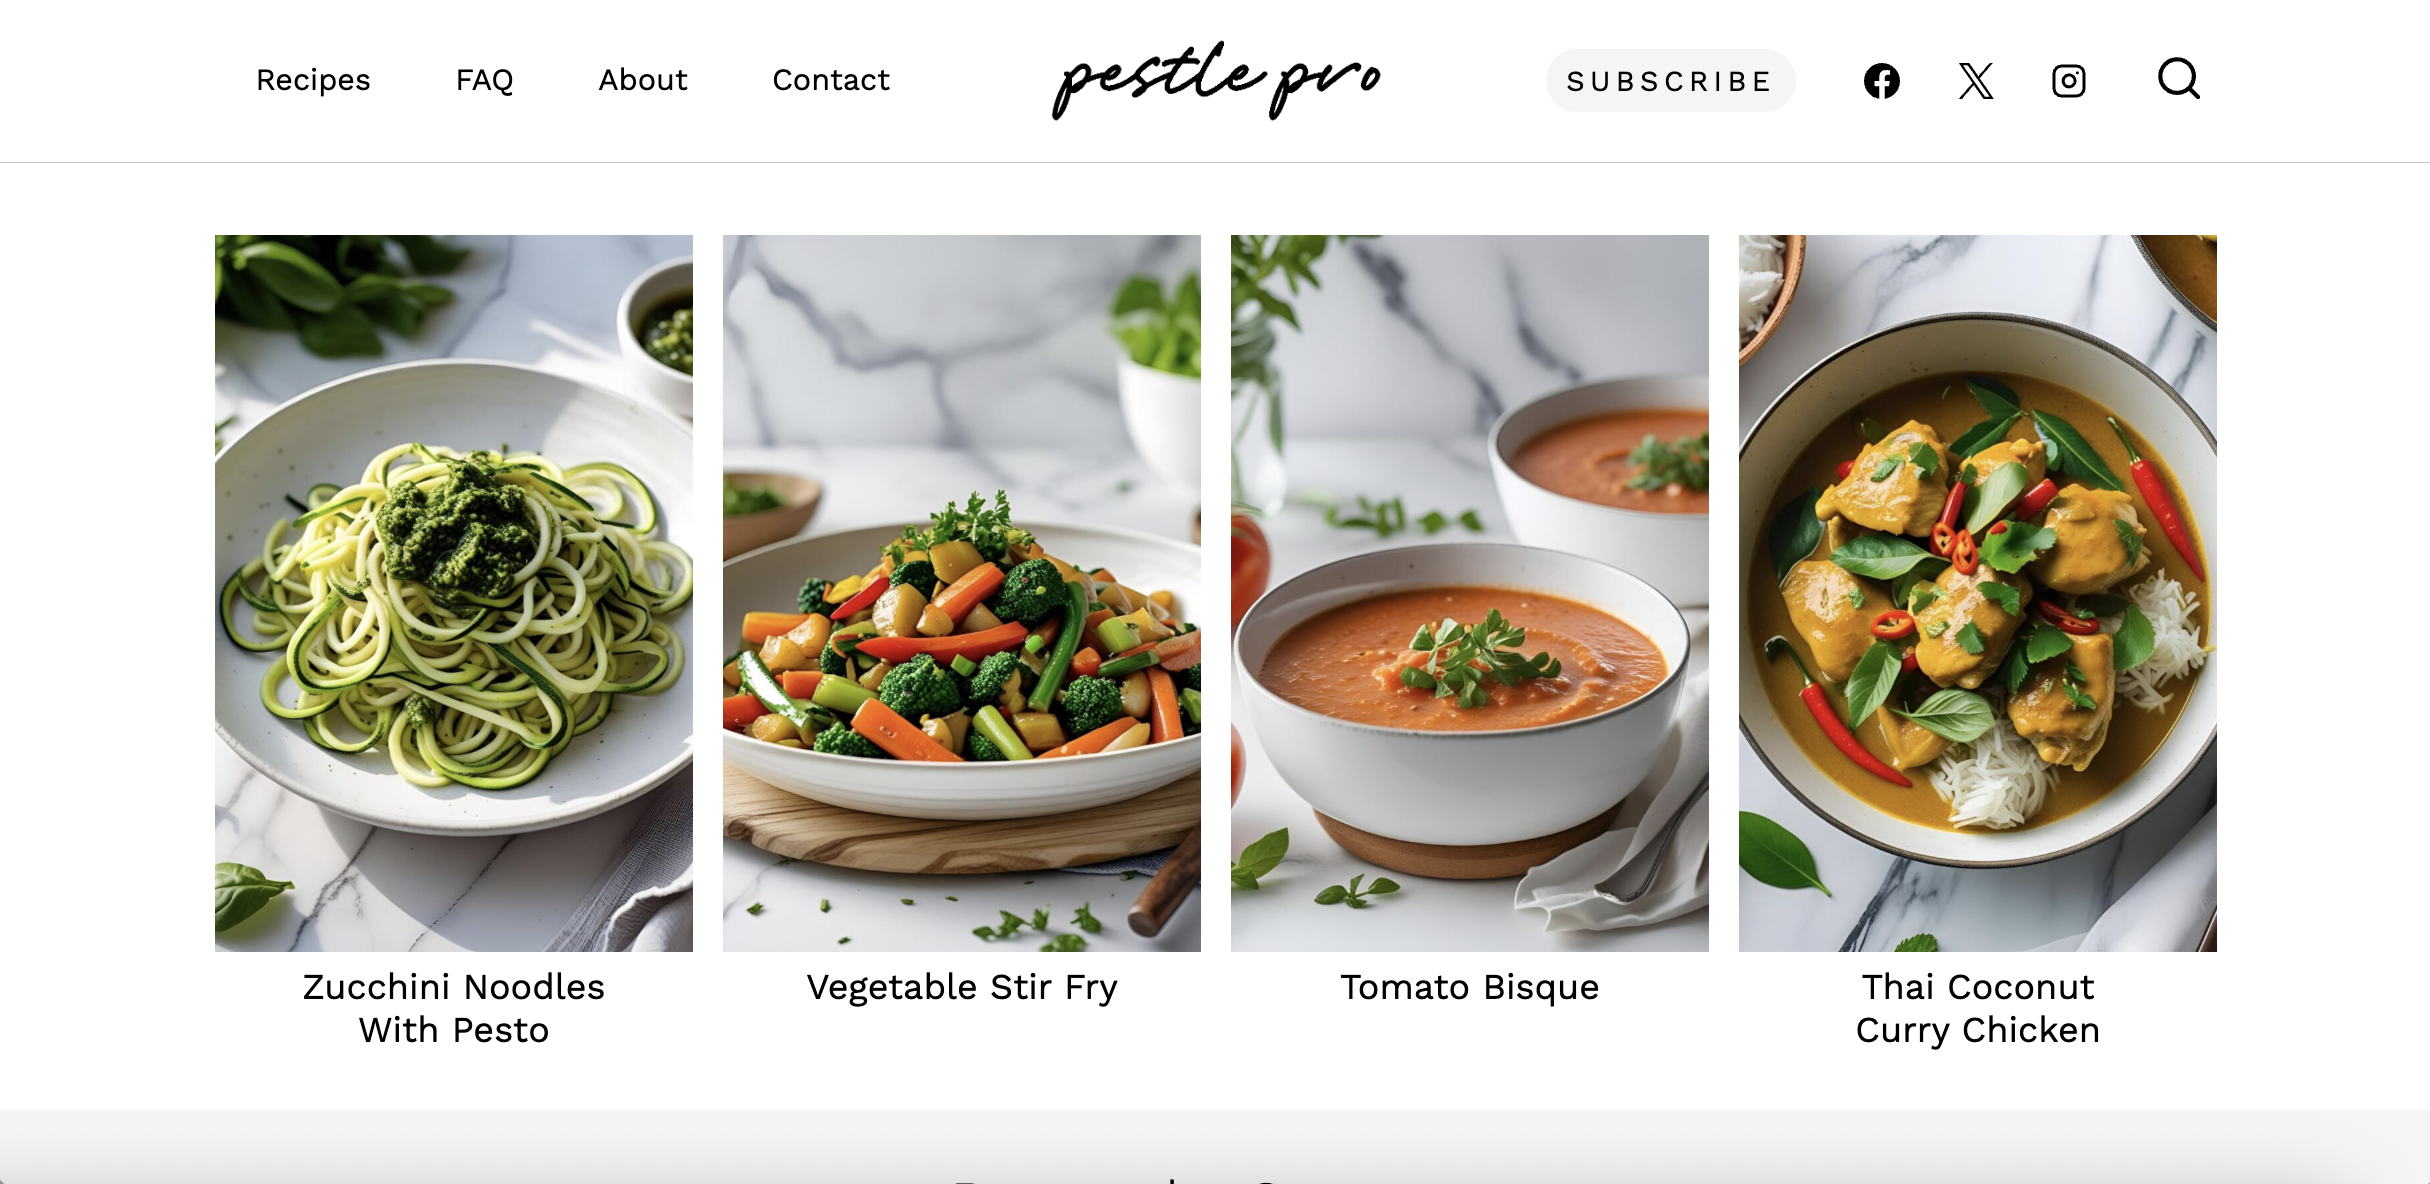2430x1184 pixels.
Task: Select the Tomato Bisque title link
Action: pos(1470,987)
